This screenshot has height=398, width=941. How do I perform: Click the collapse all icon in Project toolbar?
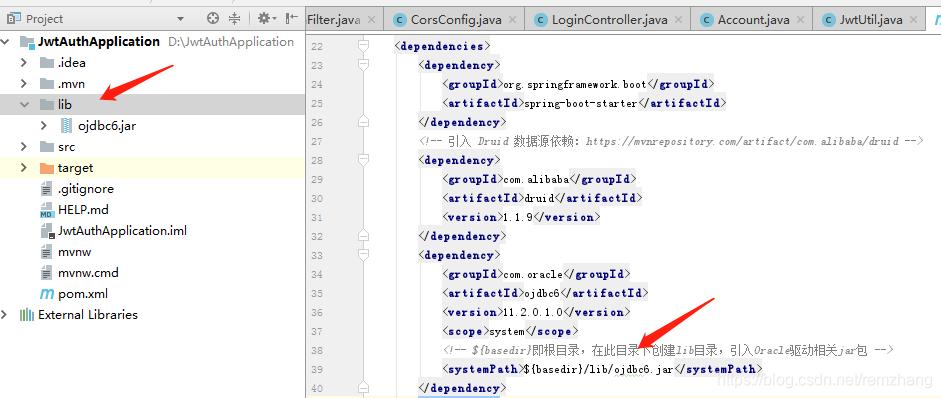(x=235, y=19)
